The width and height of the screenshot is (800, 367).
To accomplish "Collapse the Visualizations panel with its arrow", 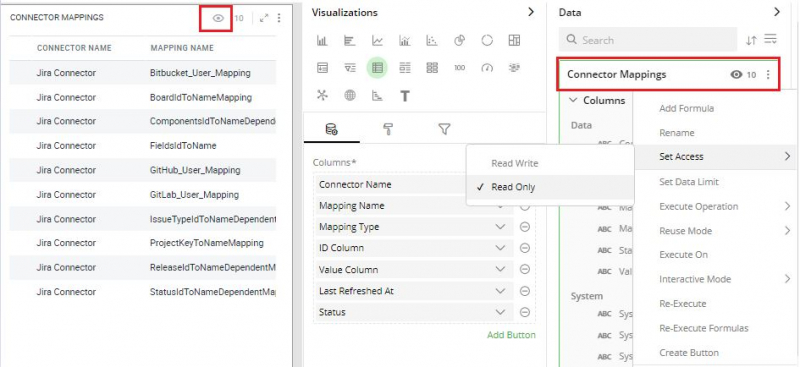I will (531, 12).
